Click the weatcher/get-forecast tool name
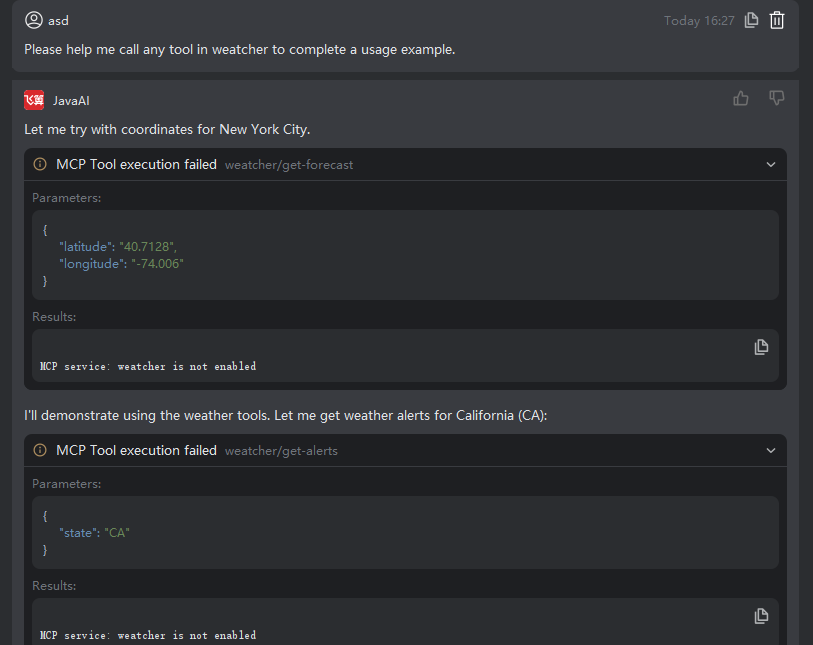 (x=289, y=165)
